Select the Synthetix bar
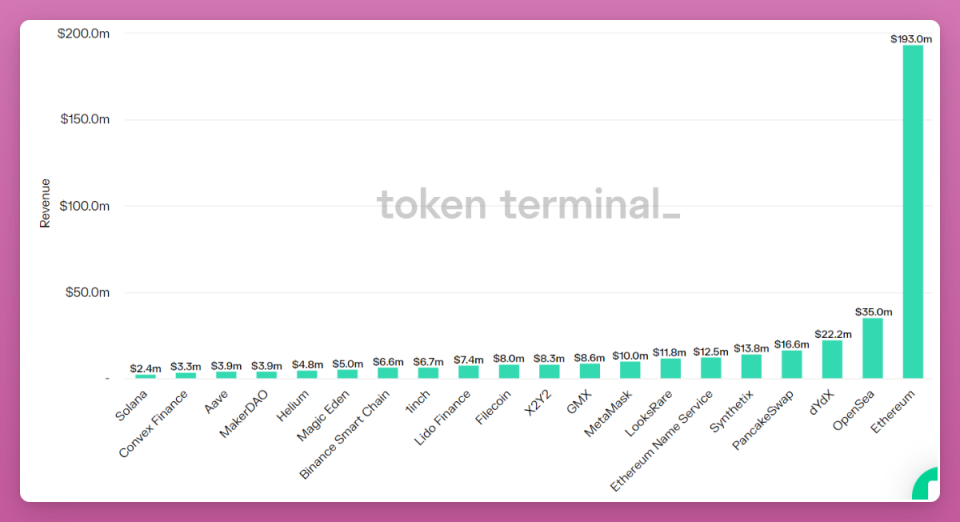This screenshot has width=960, height=522. click(x=751, y=367)
